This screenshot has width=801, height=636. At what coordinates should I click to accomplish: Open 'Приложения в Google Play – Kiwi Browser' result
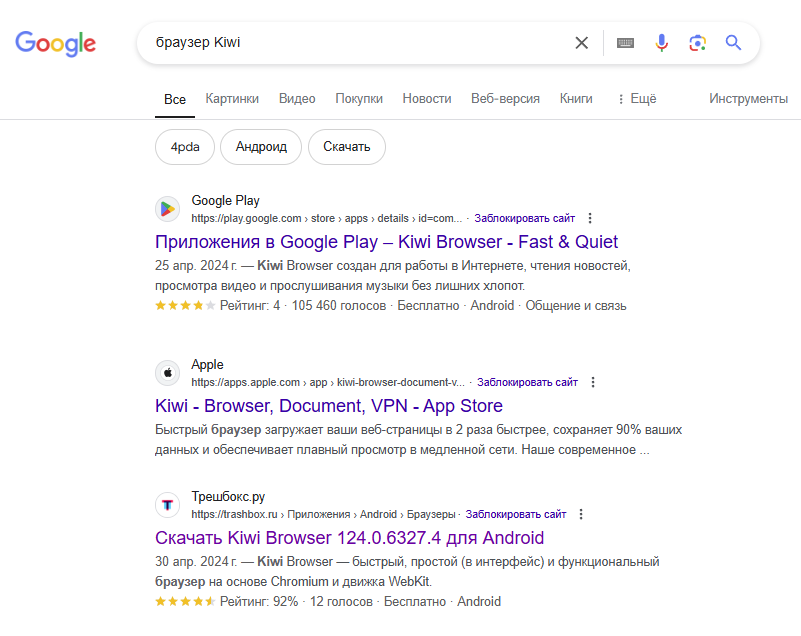[386, 242]
